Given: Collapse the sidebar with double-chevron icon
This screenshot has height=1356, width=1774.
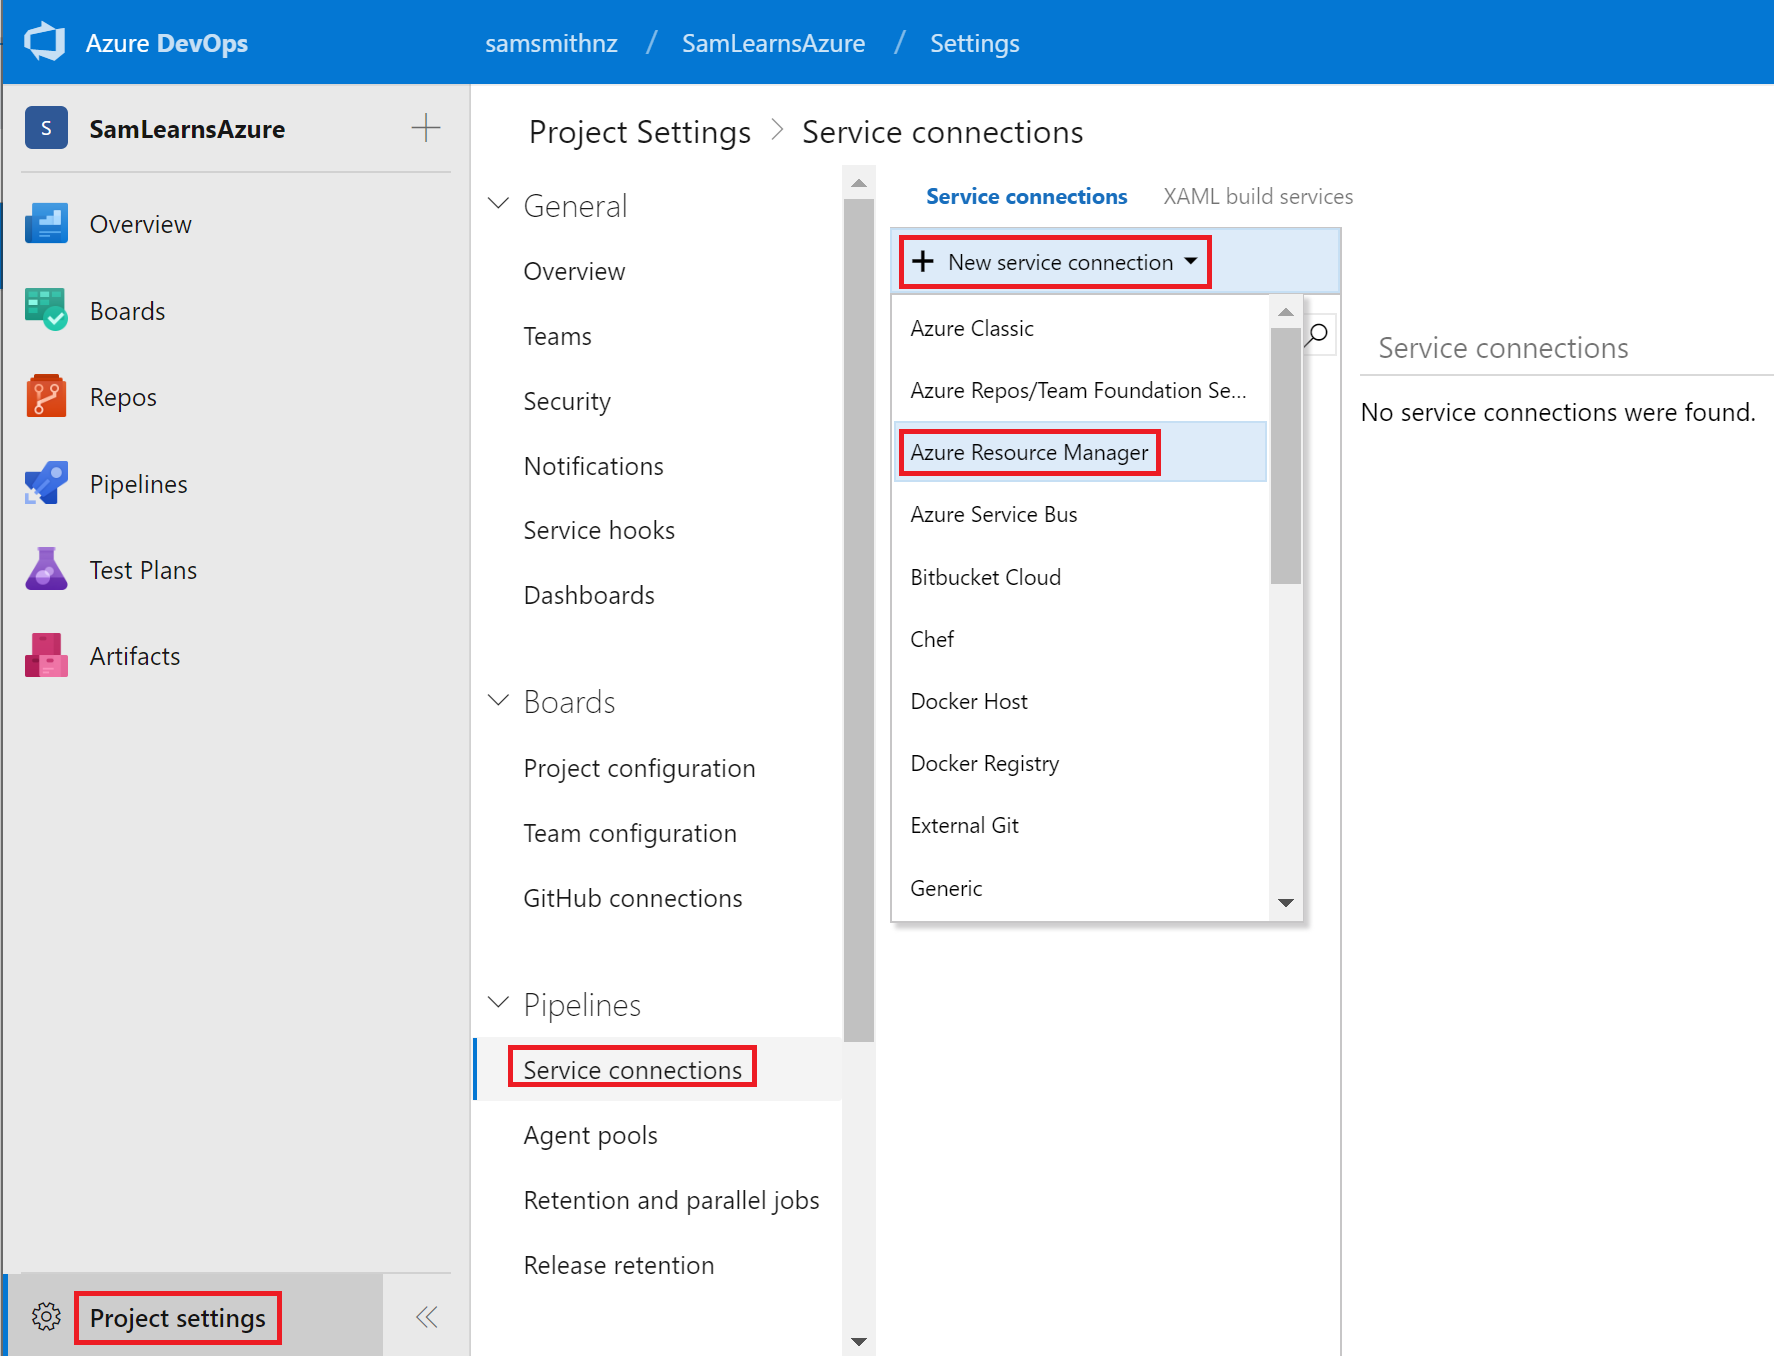Looking at the screenshot, I should pyautogui.click(x=427, y=1317).
